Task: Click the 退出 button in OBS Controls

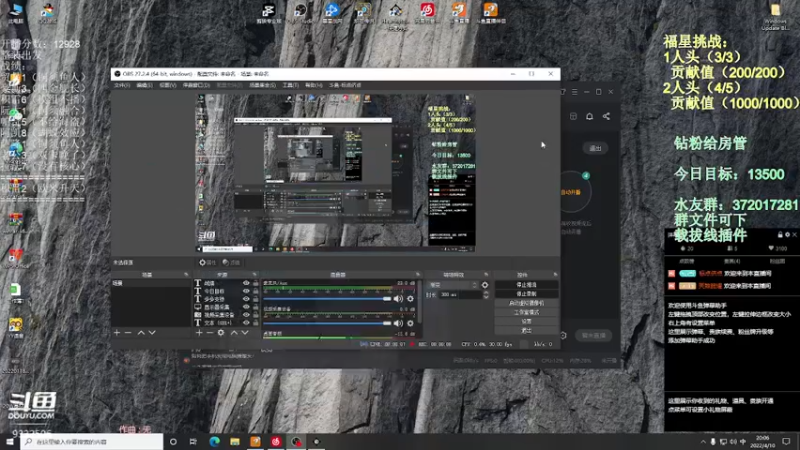Action: click(x=526, y=331)
